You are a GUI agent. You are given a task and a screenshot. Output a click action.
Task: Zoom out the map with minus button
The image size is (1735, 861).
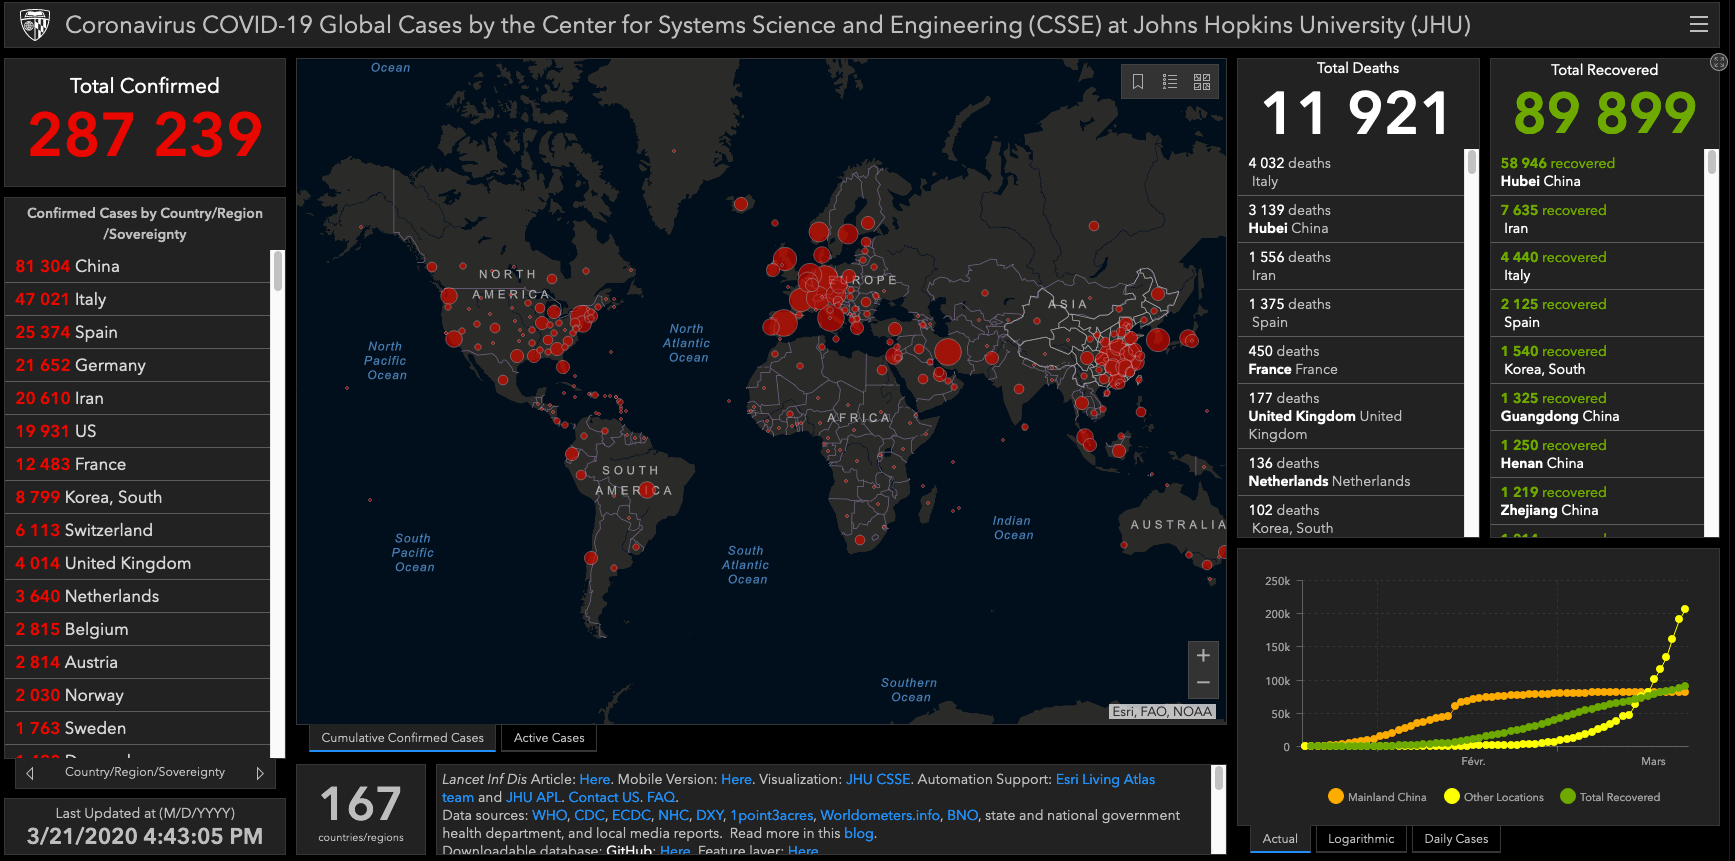pyautogui.click(x=1203, y=683)
